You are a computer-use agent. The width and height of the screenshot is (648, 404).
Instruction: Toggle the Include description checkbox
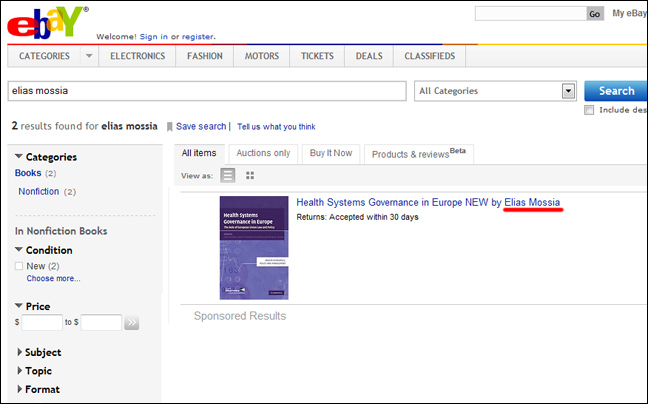[x=590, y=110]
